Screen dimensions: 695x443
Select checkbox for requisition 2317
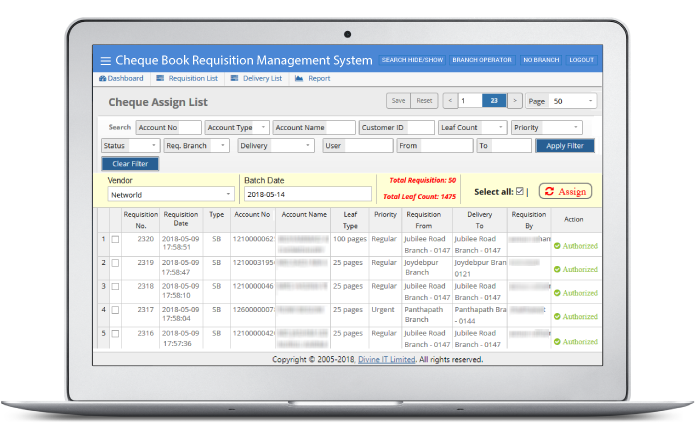click(115, 310)
